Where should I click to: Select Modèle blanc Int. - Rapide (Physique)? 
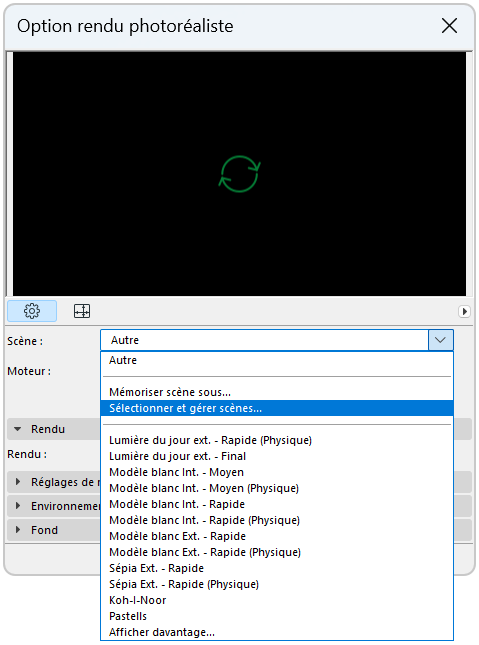277,520
